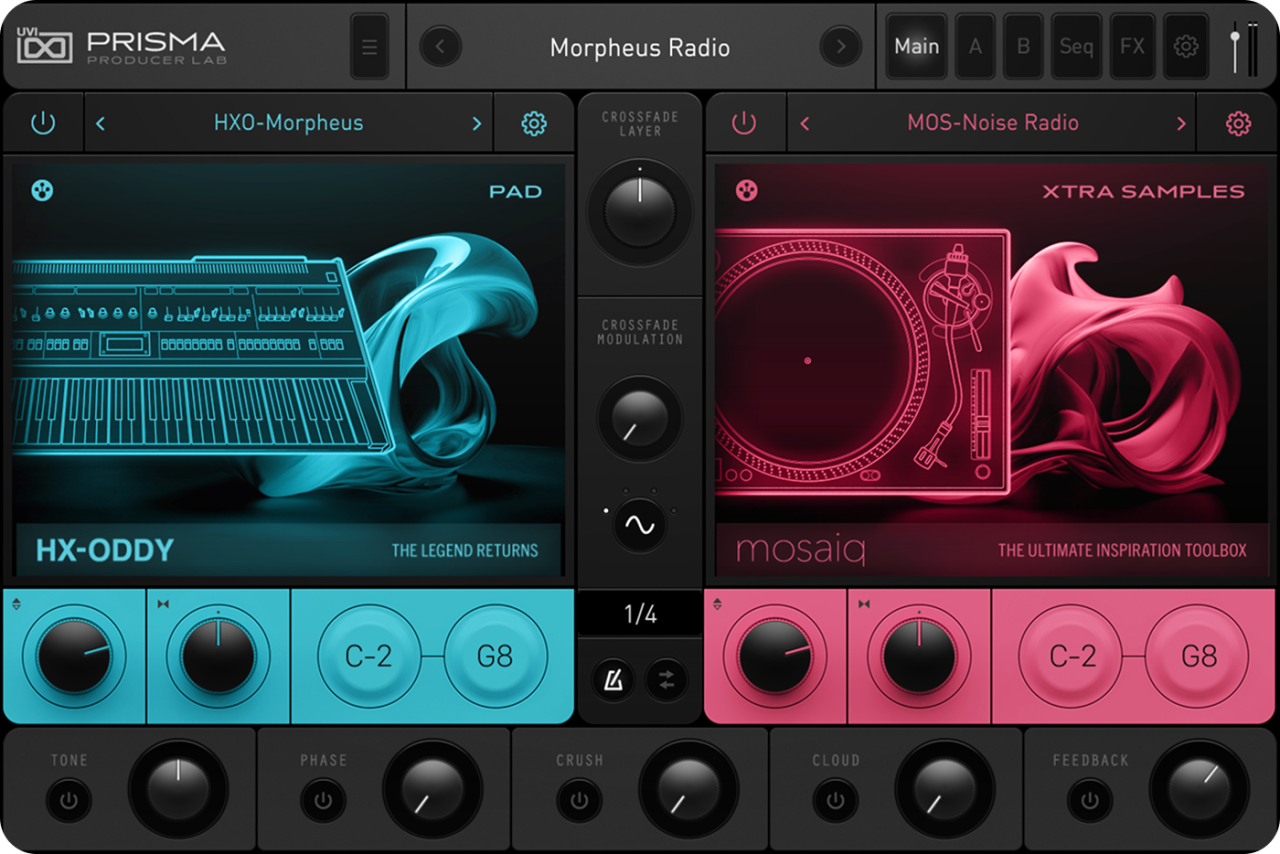Toggle power for the MOS-Noise Radio layer

(745, 123)
